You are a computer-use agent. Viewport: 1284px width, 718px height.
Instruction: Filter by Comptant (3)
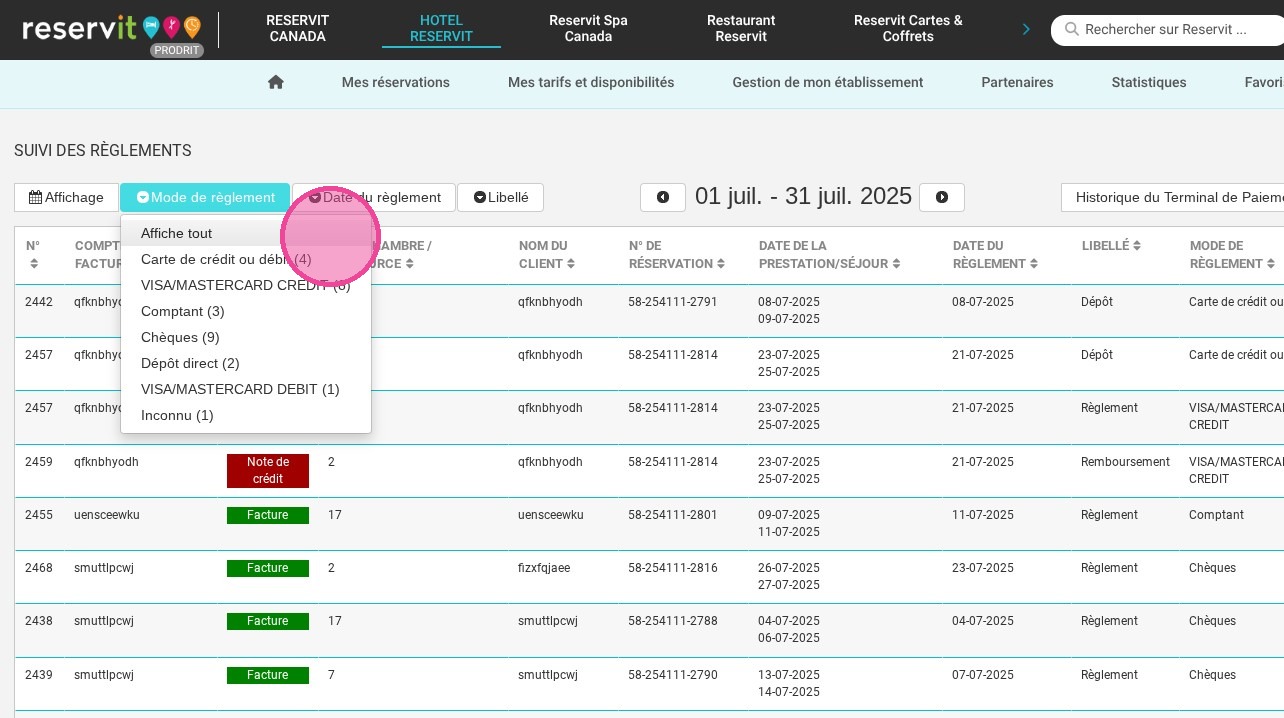tap(246, 311)
